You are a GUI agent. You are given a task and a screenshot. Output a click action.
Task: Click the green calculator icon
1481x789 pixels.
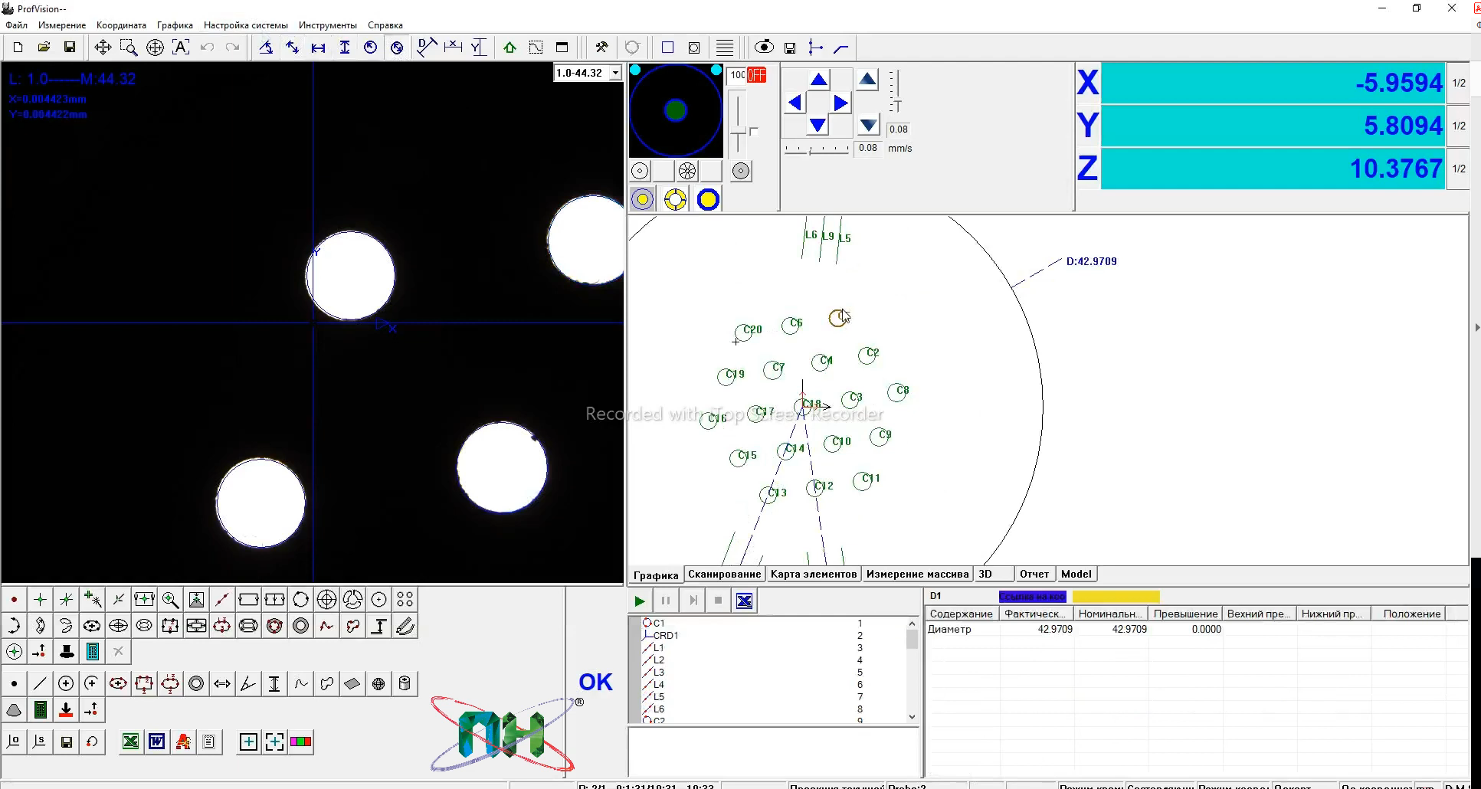[x=40, y=710]
